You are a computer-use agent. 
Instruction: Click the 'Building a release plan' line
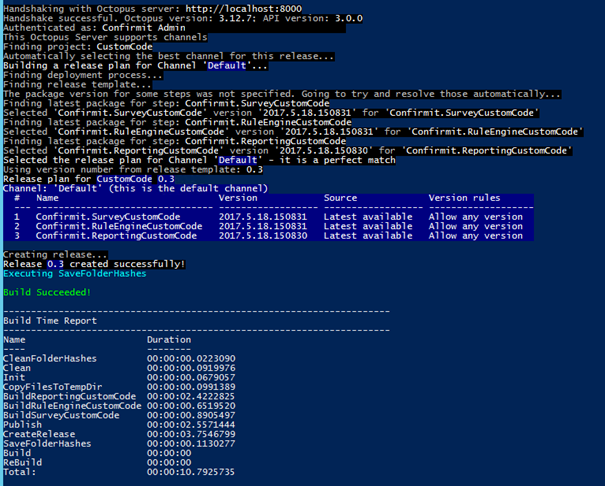(135, 66)
